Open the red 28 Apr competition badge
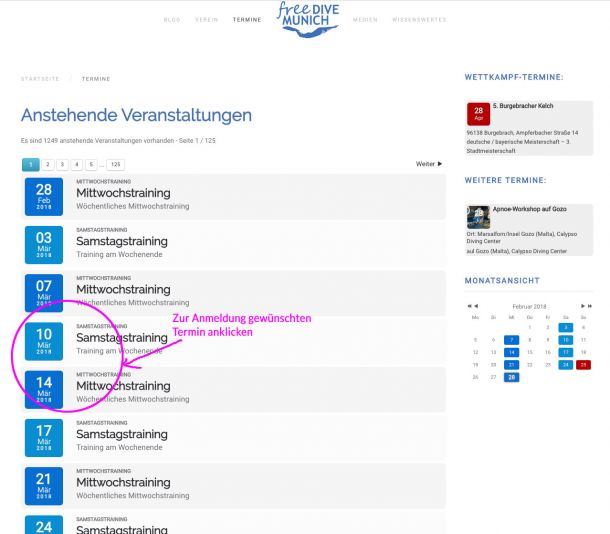The width and height of the screenshot is (610, 534). tap(478, 113)
